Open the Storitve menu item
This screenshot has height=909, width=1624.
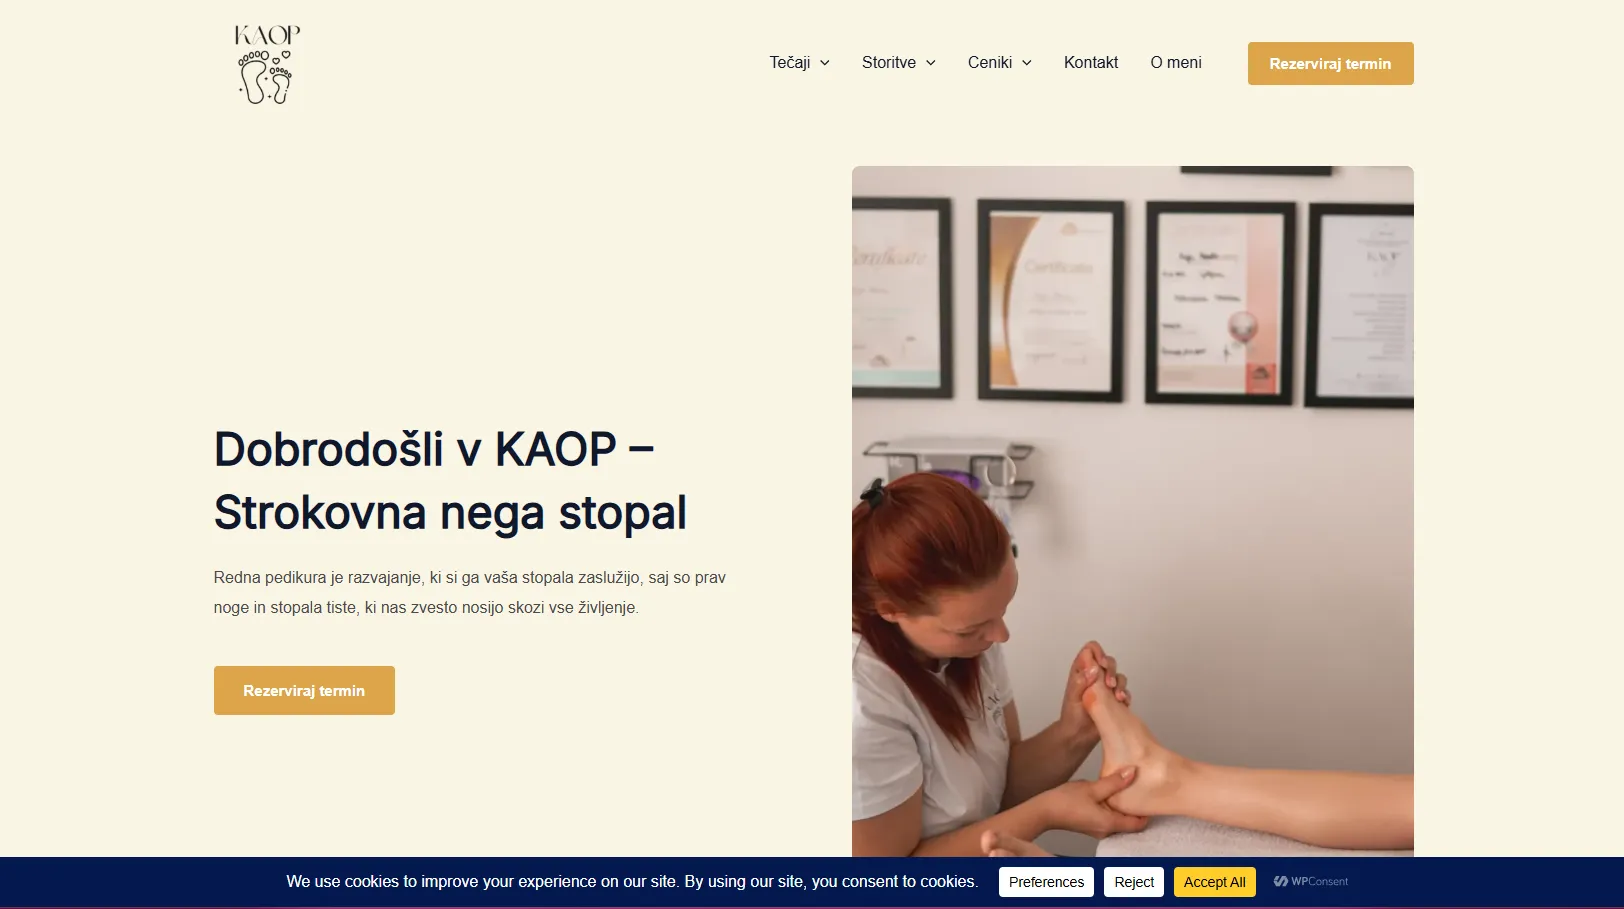point(889,62)
